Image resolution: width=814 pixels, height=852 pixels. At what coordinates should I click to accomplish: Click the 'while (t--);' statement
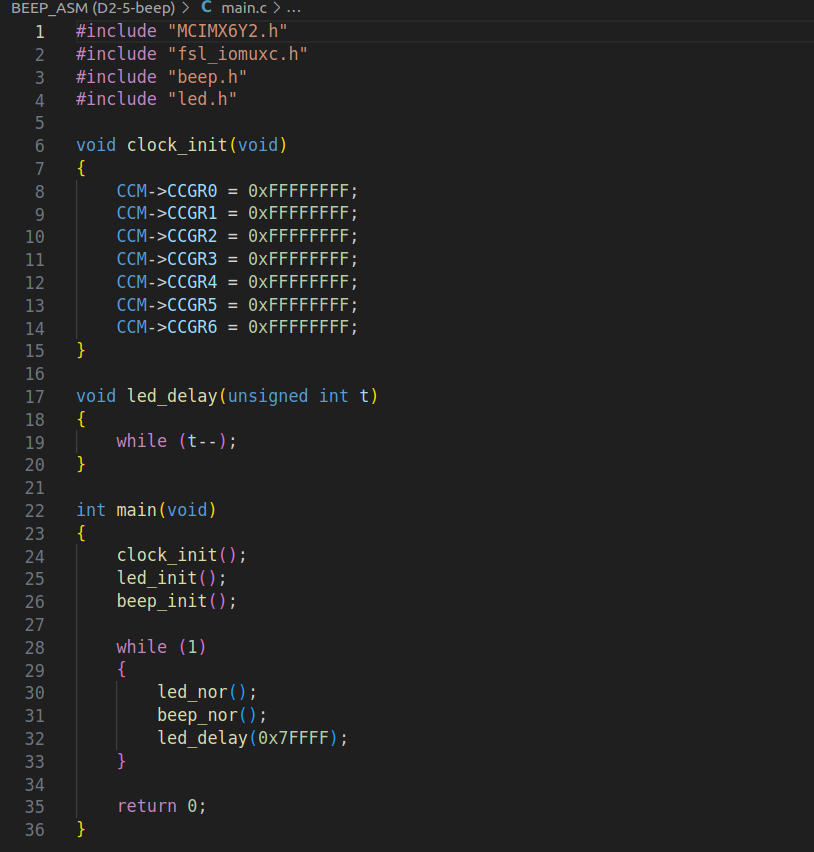[x=176, y=441]
